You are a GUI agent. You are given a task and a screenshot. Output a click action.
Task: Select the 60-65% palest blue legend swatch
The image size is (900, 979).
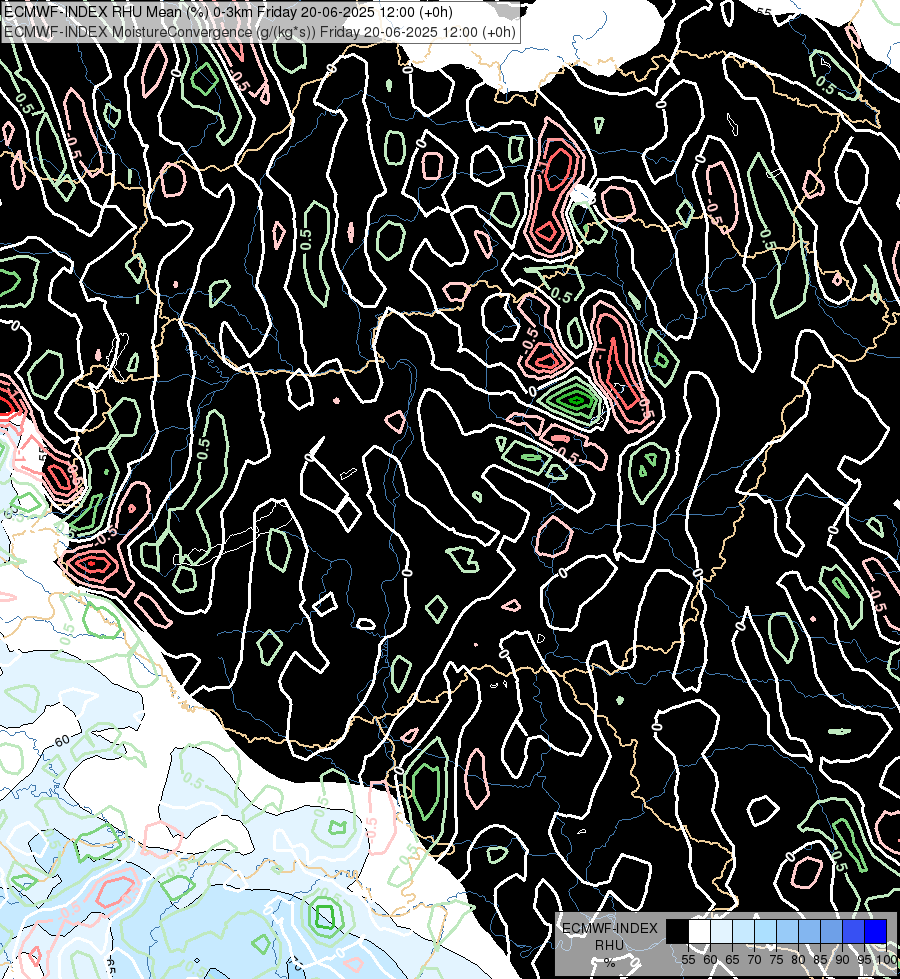point(721,931)
